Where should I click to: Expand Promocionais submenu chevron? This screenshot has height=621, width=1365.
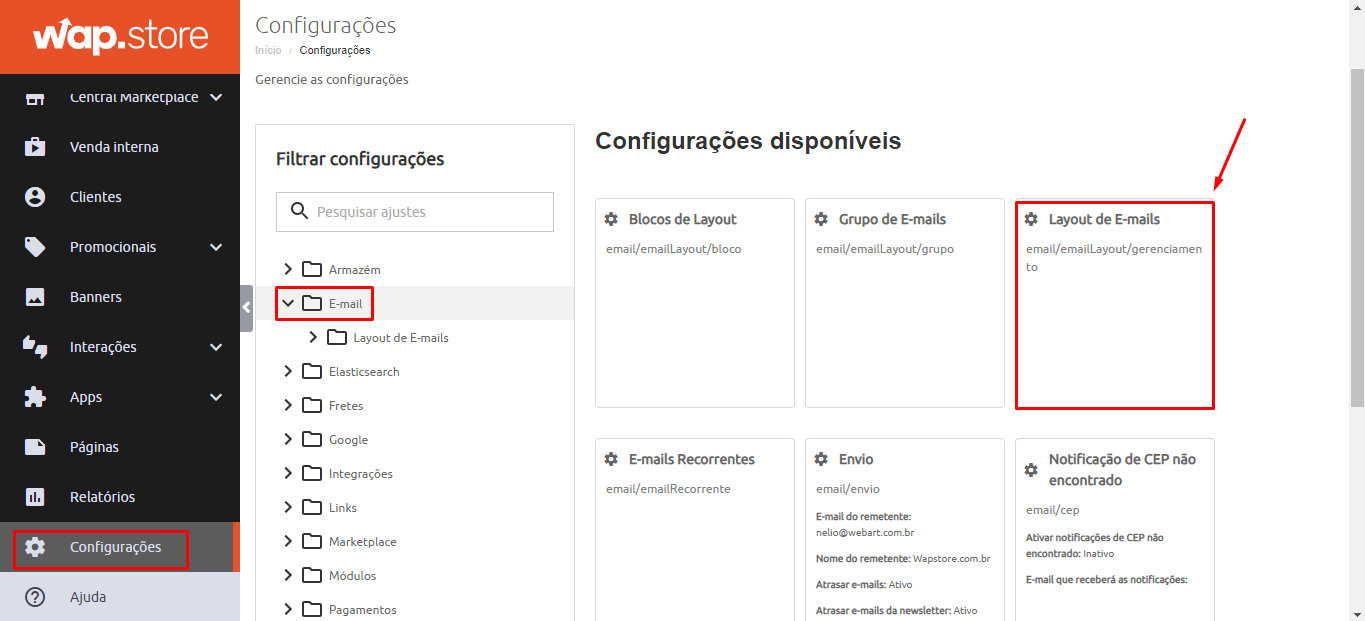pos(216,247)
